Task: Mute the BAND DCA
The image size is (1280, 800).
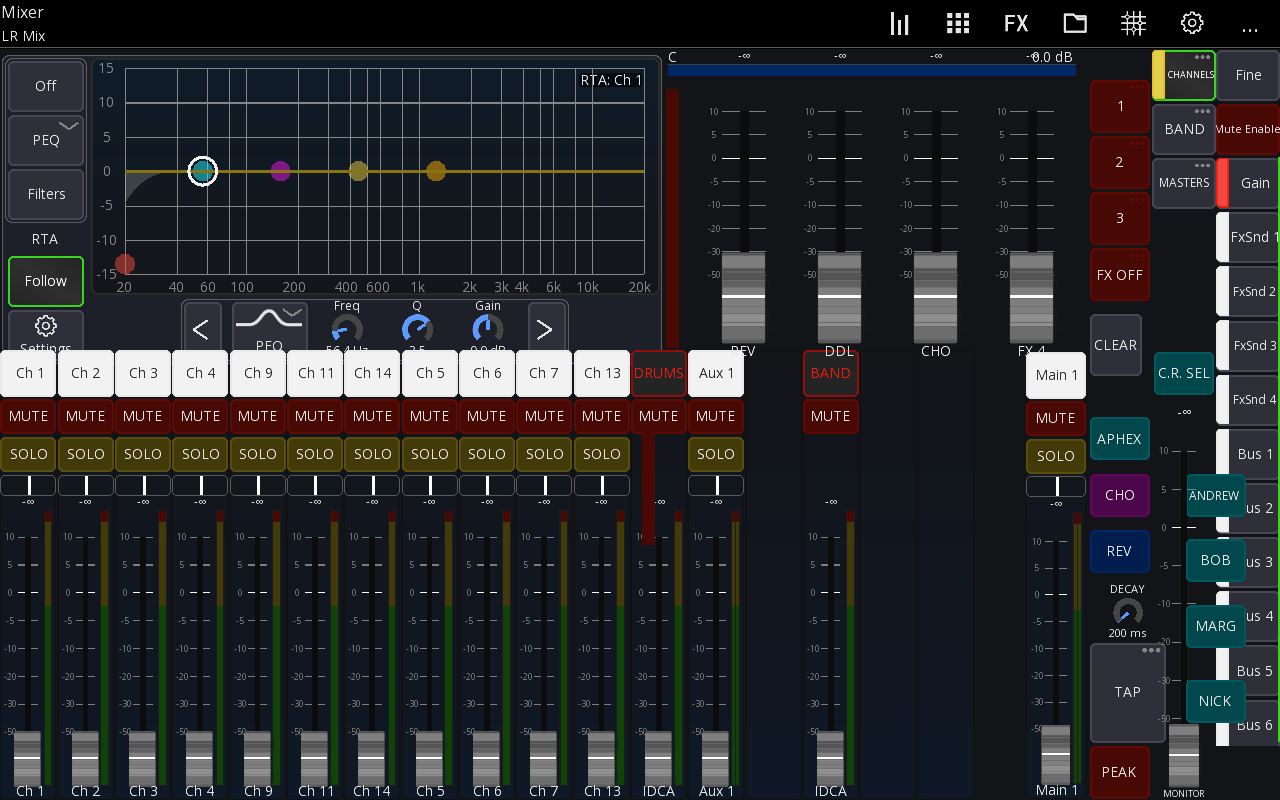Action: (831, 416)
